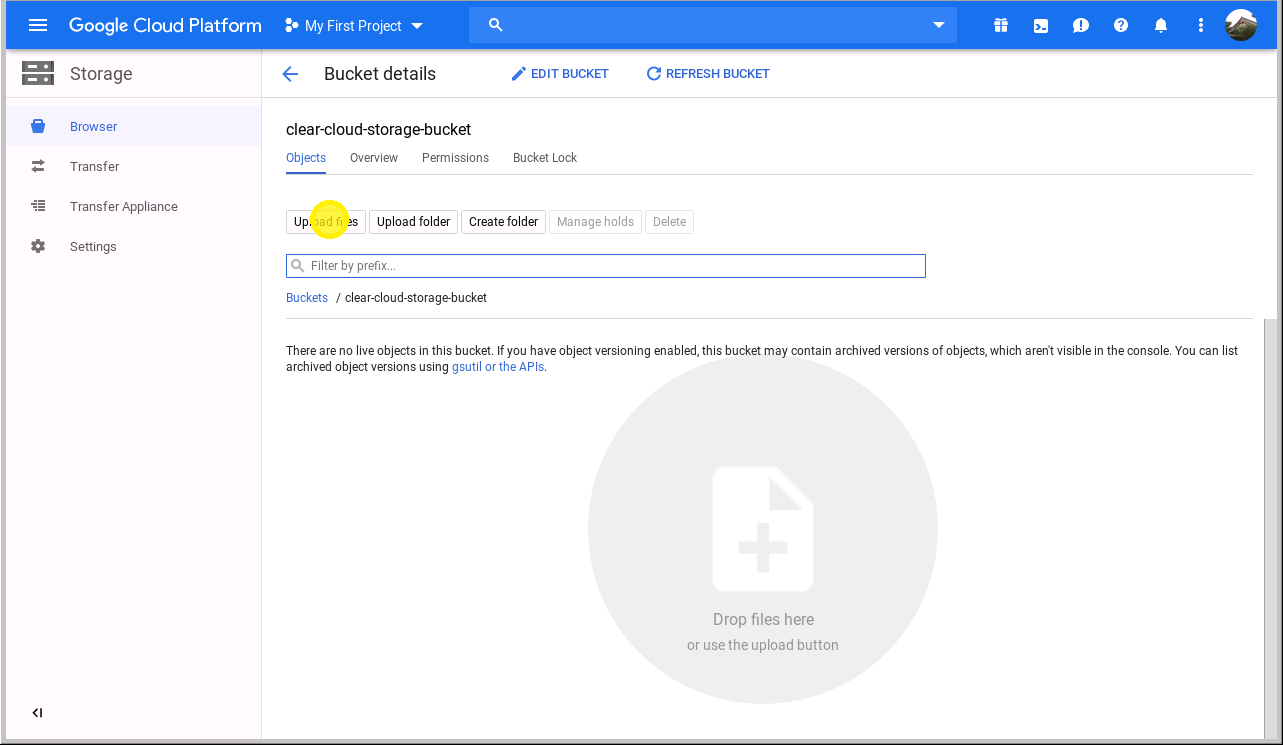Click the Bucket details heading
Screen dimensions: 1283x745
point(380,73)
